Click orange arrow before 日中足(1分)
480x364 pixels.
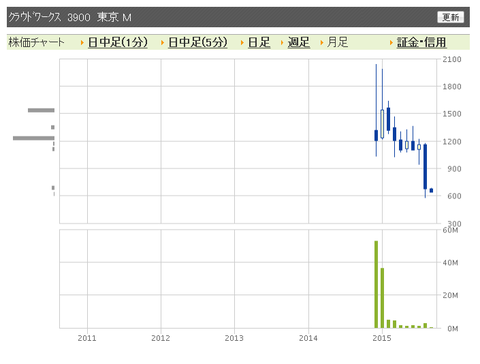point(82,43)
